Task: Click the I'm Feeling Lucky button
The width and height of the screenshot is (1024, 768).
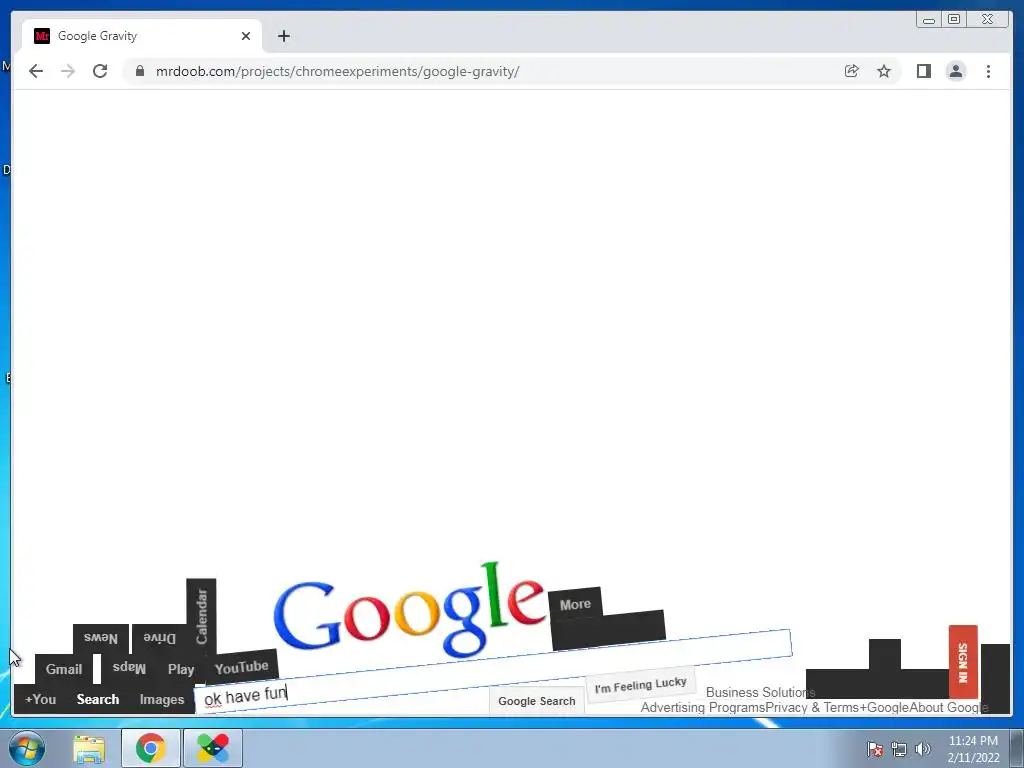Action: pos(641,685)
